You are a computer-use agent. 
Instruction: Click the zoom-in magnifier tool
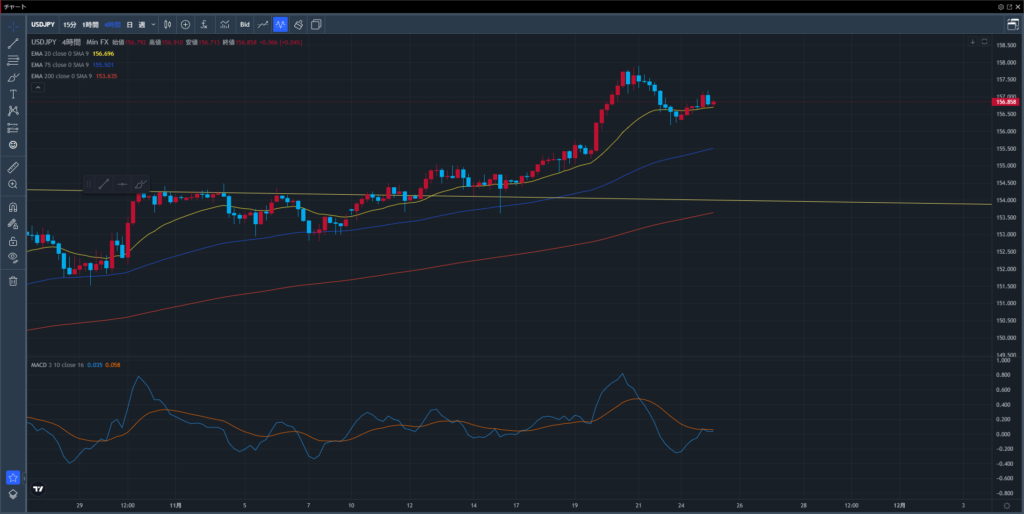(x=13, y=185)
